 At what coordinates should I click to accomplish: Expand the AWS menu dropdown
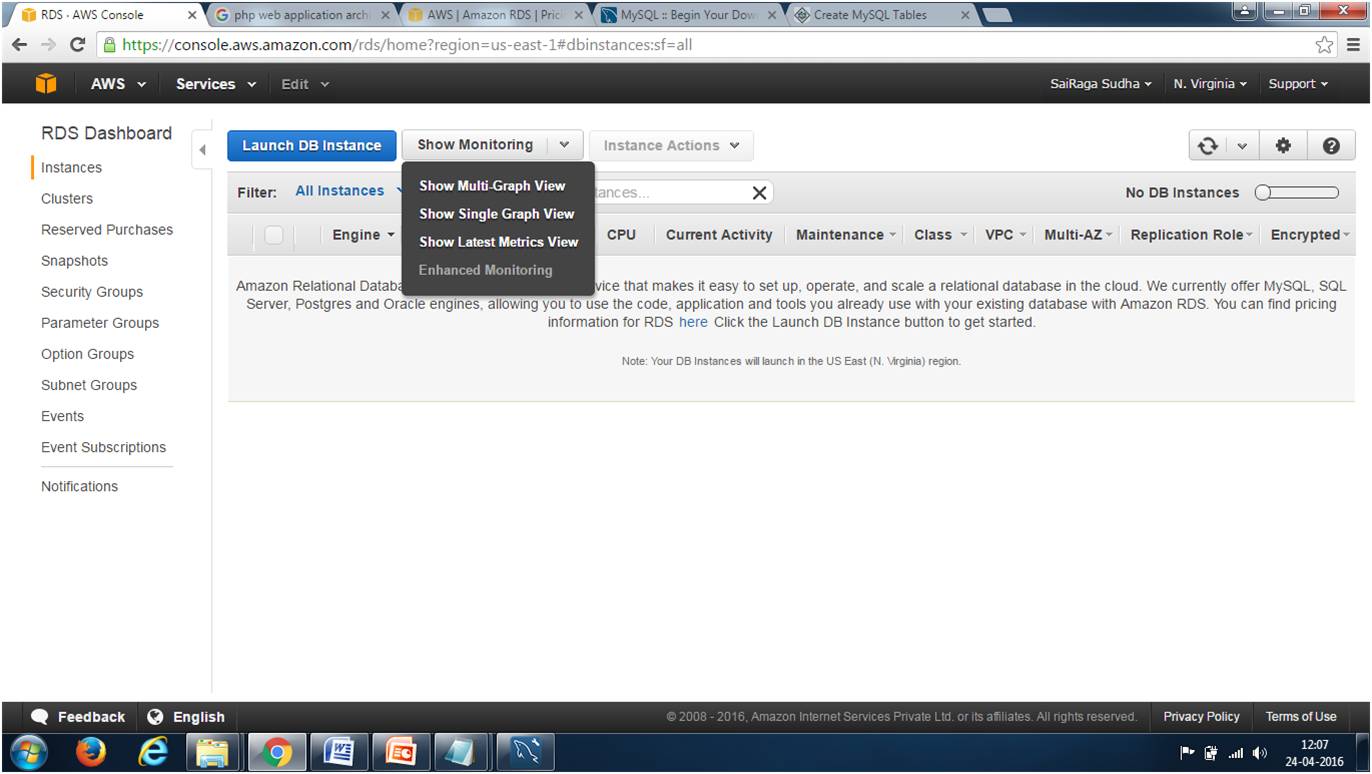pyautogui.click(x=118, y=84)
